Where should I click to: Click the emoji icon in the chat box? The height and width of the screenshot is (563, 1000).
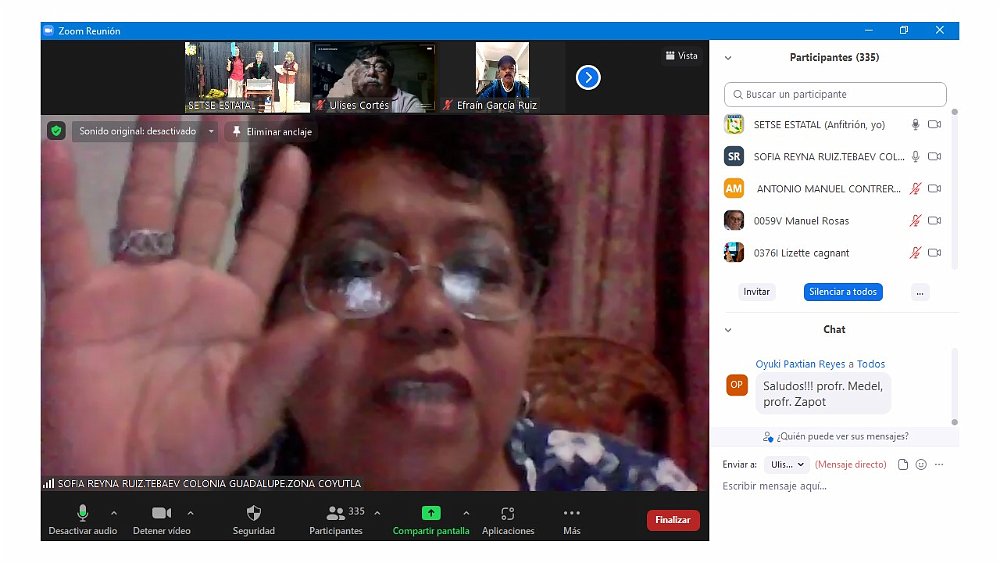point(921,465)
